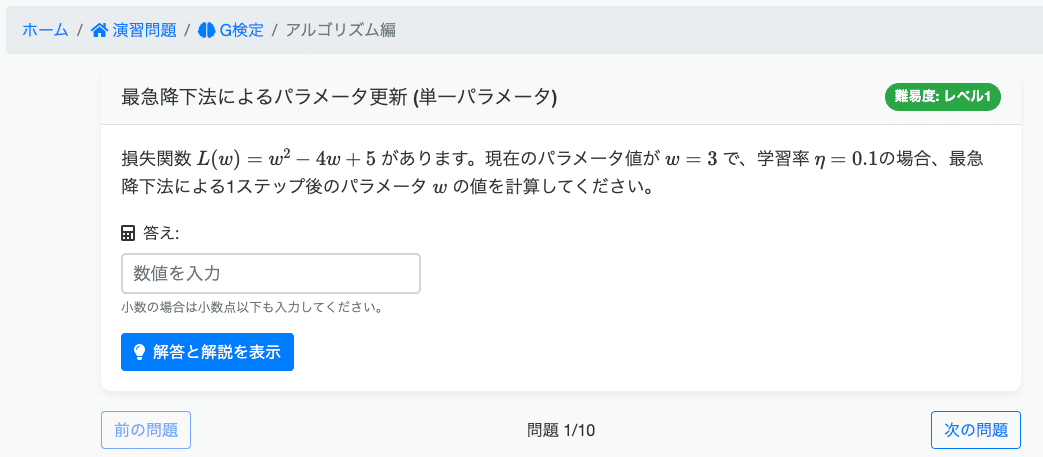This screenshot has width=1043, height=457.
Task: Click the 小数の場合は小数点以下も入力 hint text
Action: [x=251, y=309]
